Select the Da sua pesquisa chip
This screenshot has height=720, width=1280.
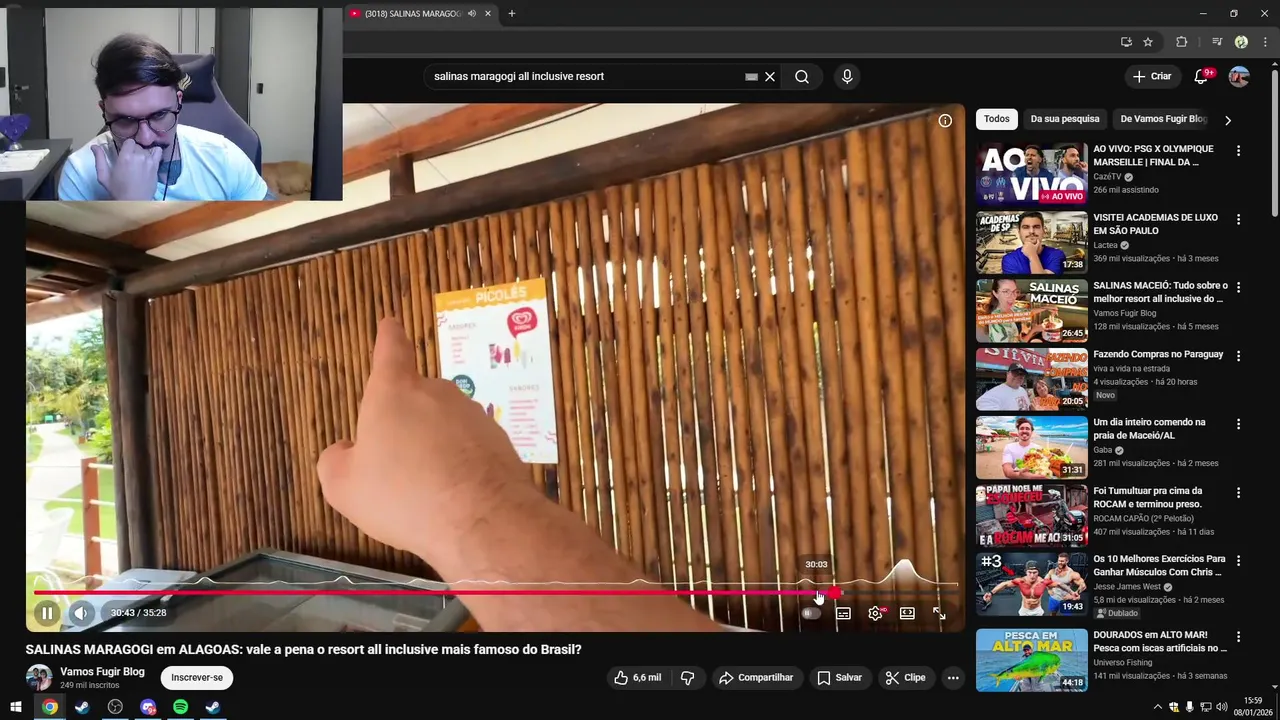[x=1065, y=119]
